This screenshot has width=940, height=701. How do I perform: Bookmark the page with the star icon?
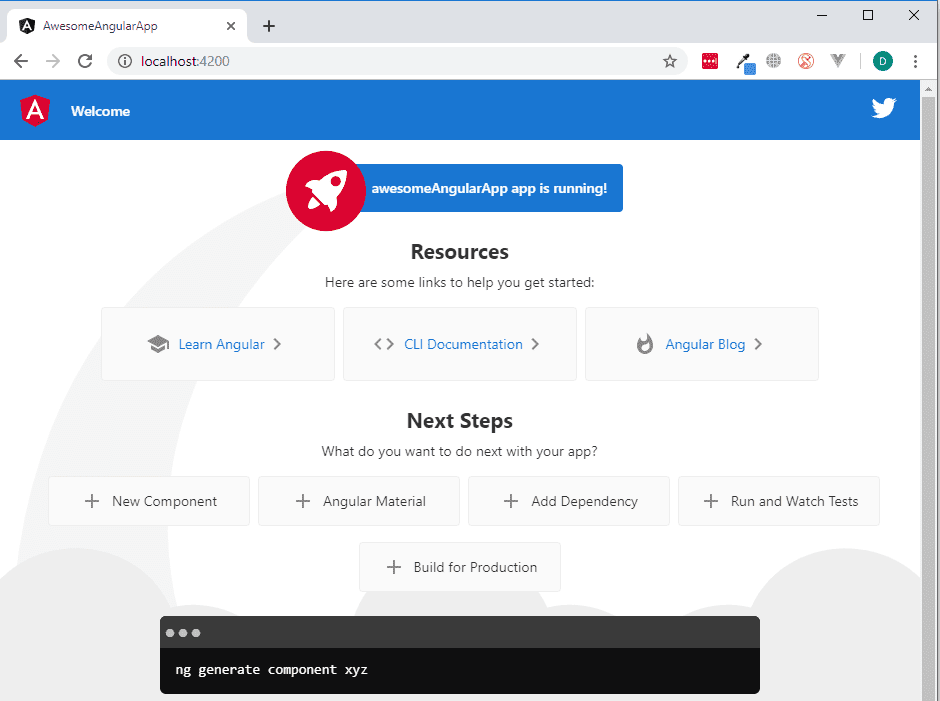click(670, 61)
